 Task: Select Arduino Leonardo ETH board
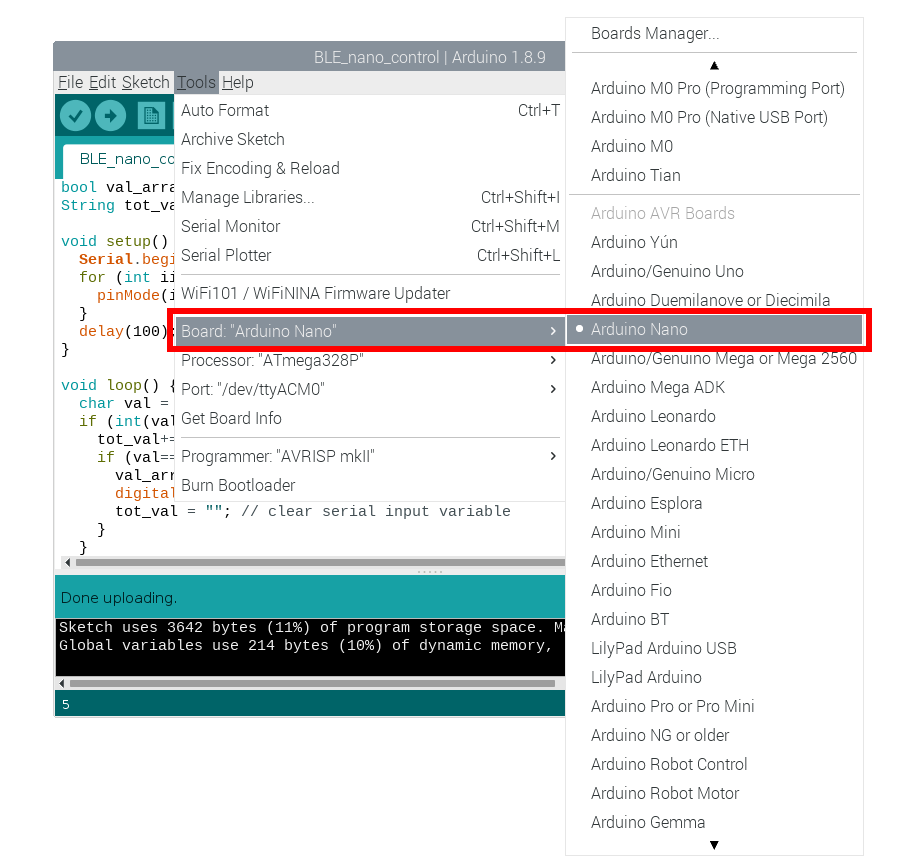click(x=714, y=445)
